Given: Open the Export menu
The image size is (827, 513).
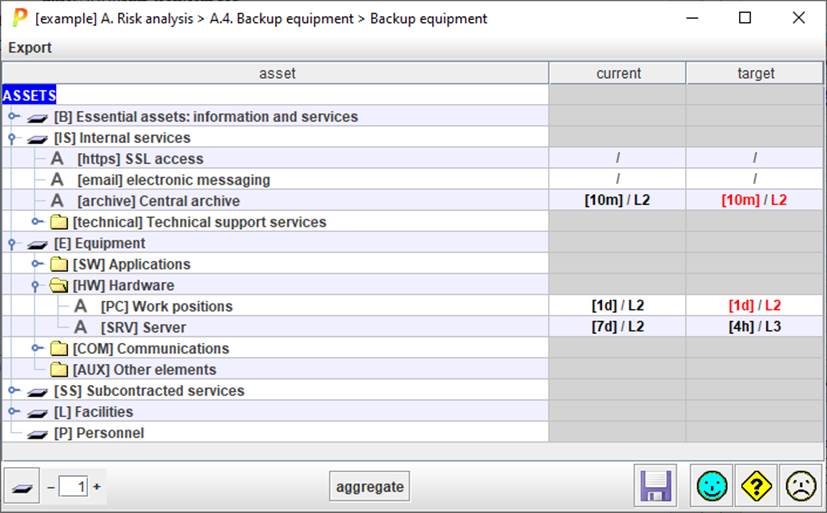Looking at the screenshot, I should tap(30, 47).
